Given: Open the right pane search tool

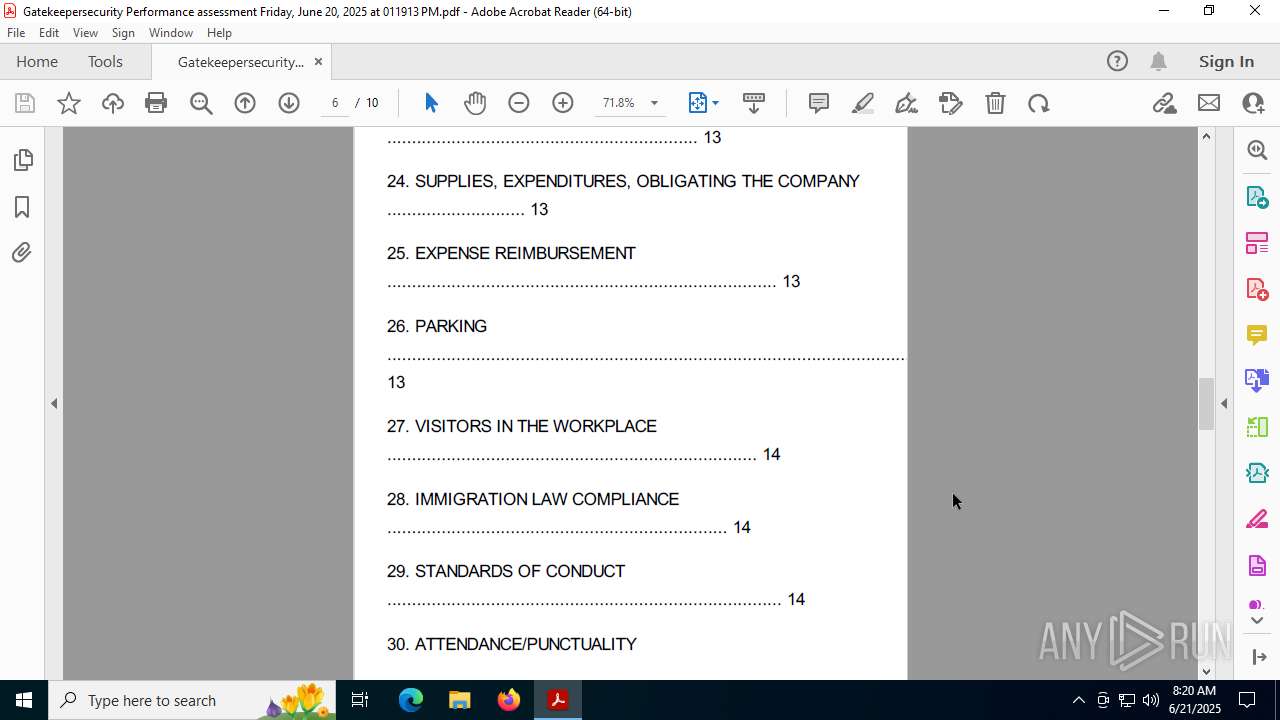Looking at the screenshot, I should pos(1257,150).
